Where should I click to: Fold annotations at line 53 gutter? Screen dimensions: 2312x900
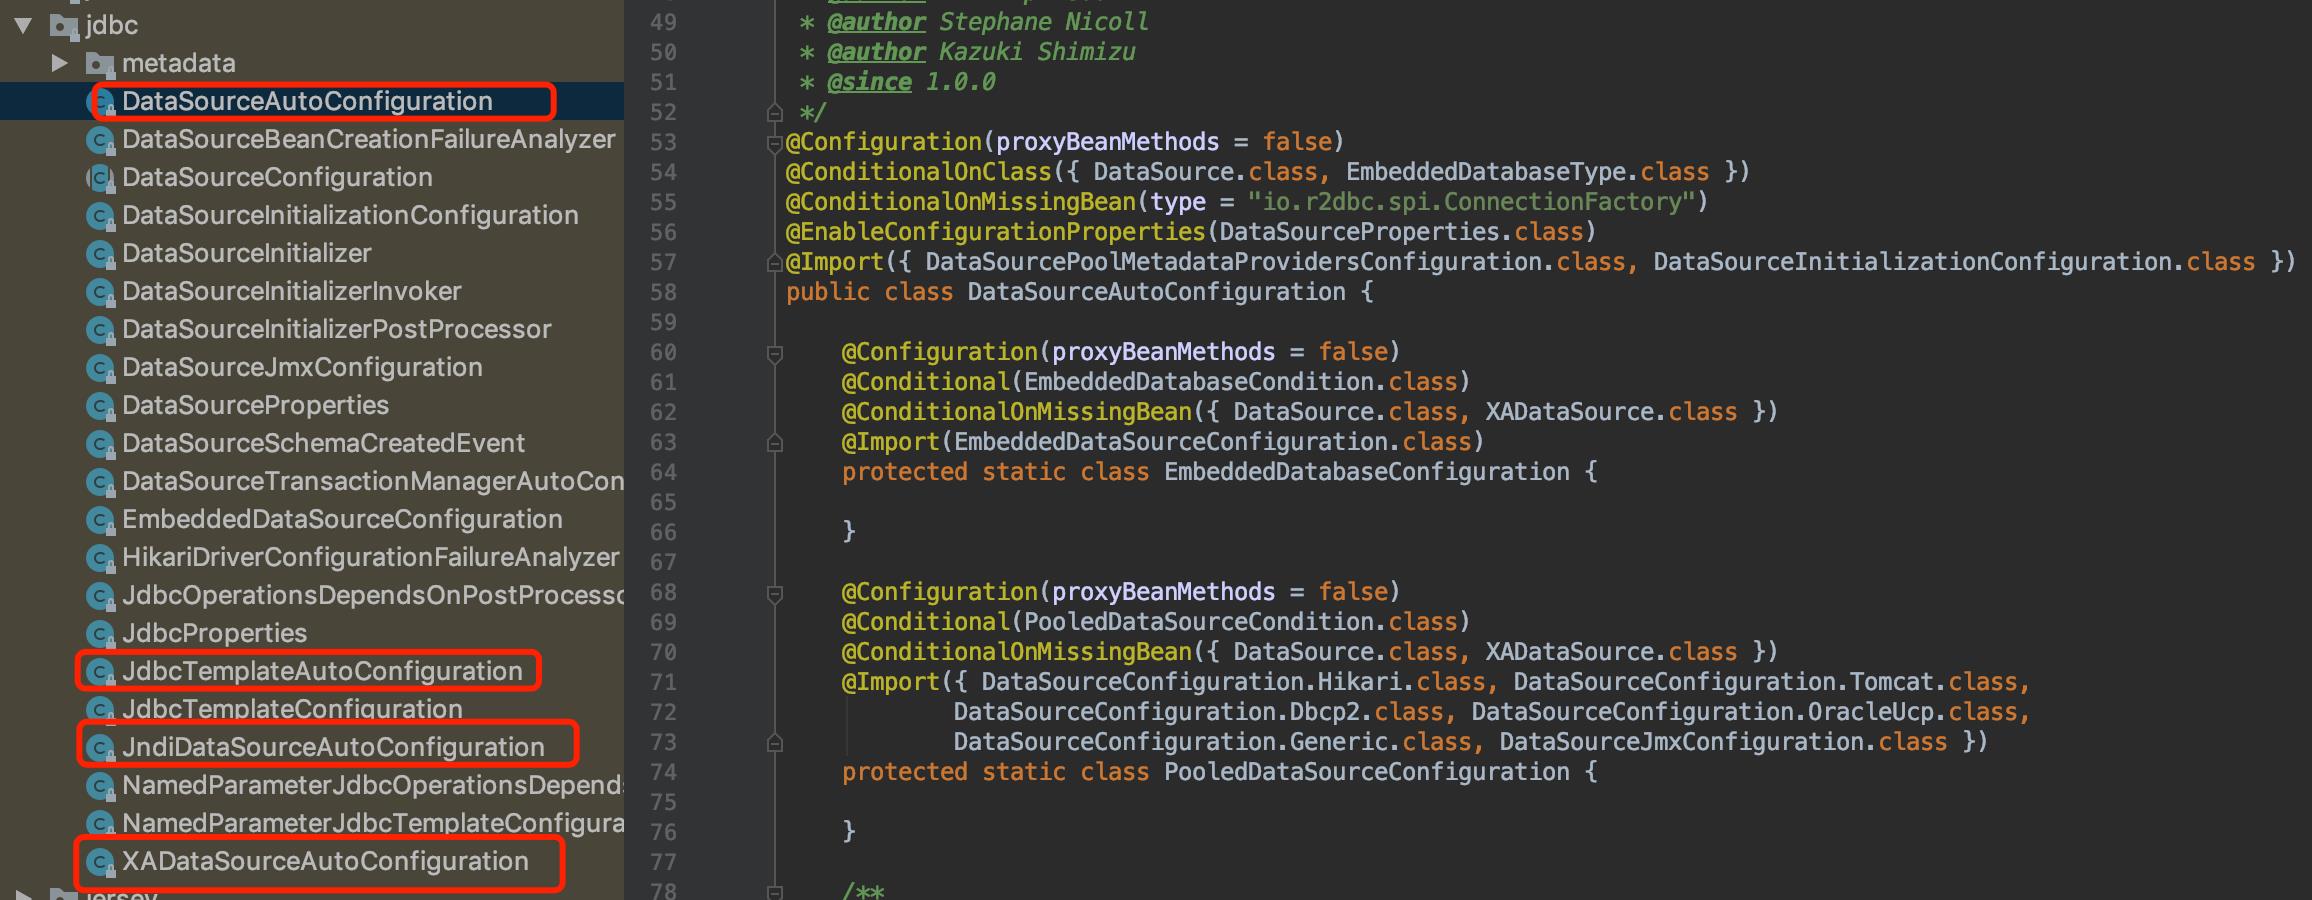(774, 142)
